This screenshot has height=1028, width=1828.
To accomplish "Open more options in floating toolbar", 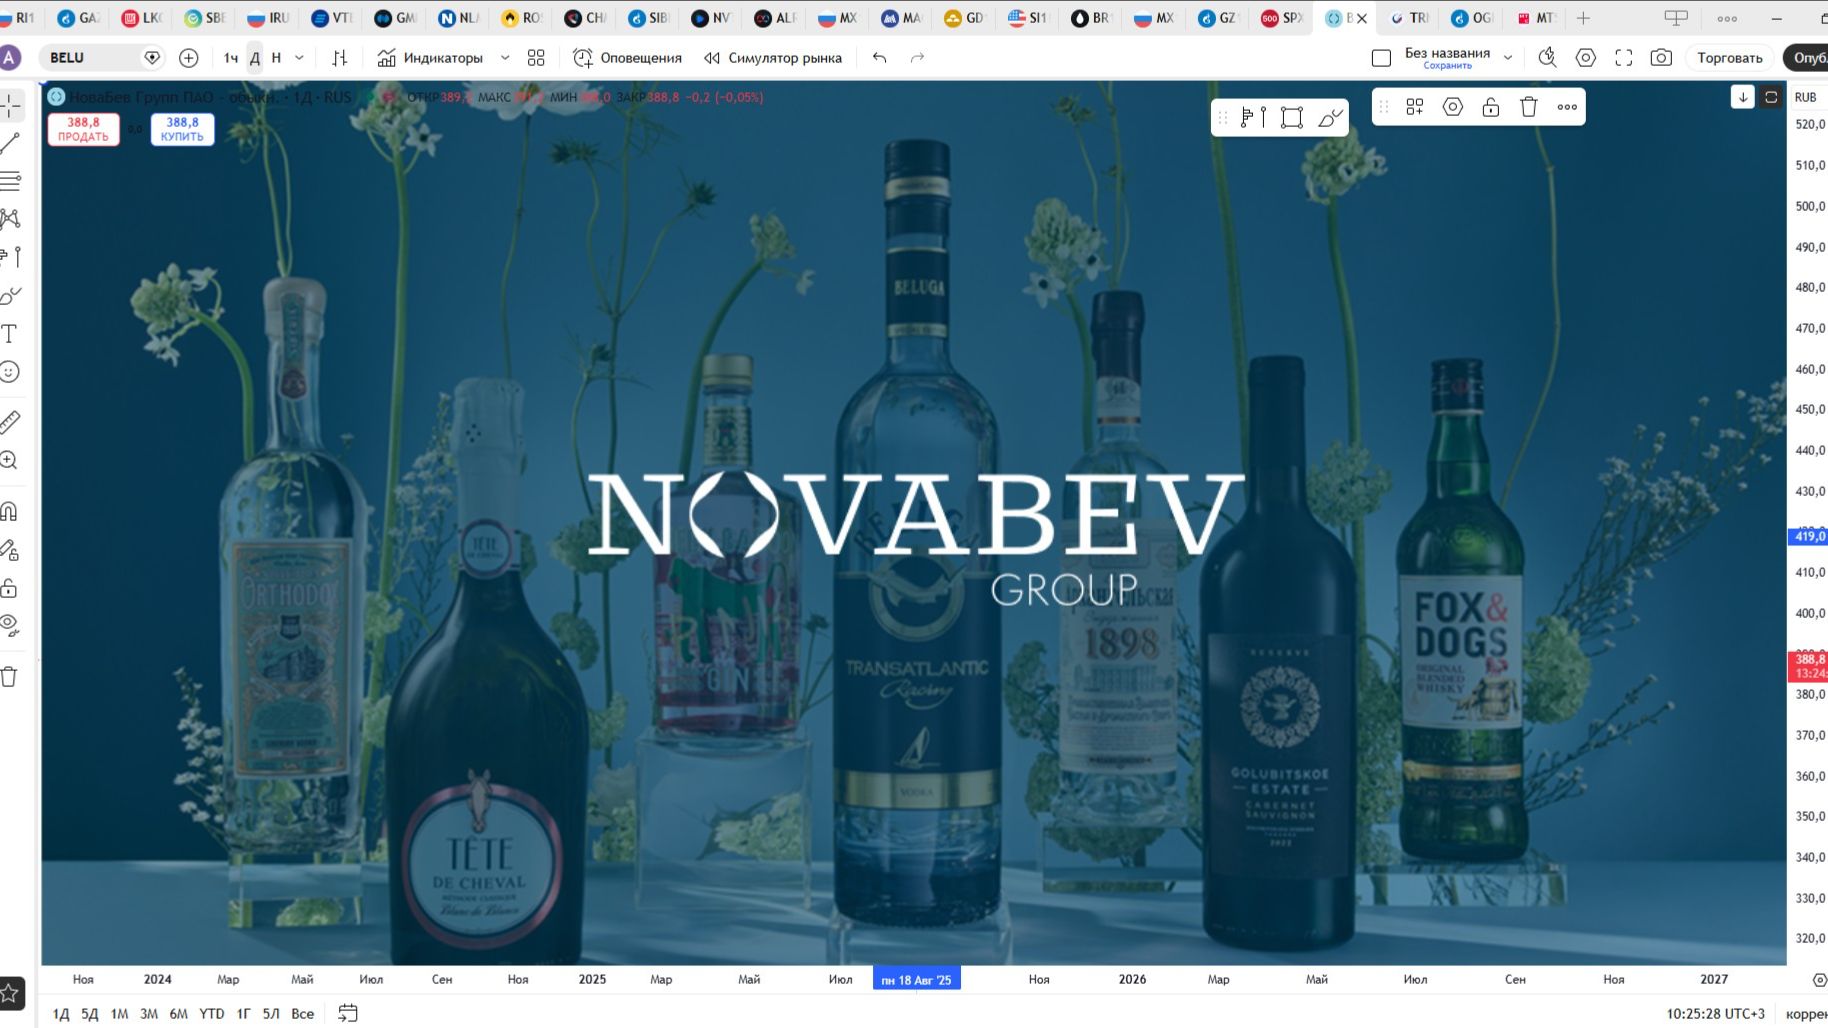I will click(1567, 107).
